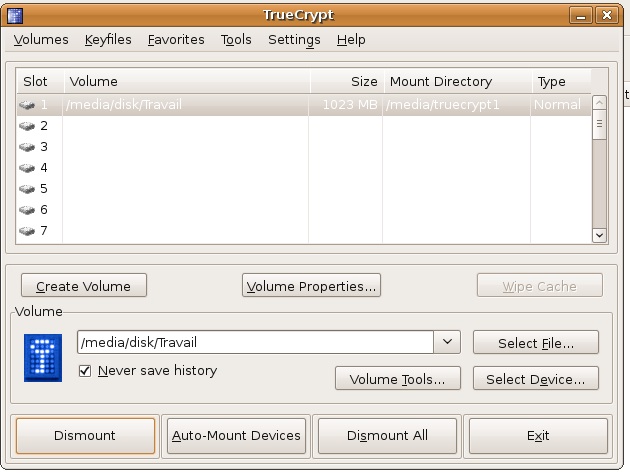Click the Select File button

[x=535, y=343]
